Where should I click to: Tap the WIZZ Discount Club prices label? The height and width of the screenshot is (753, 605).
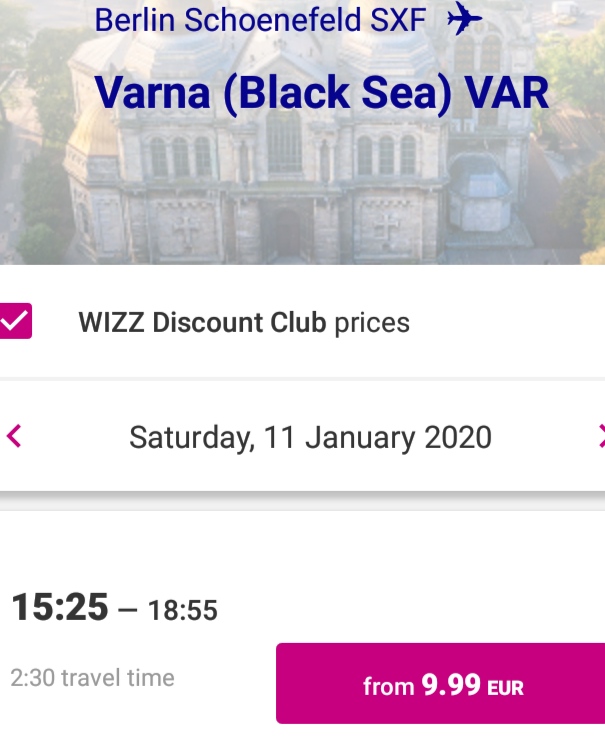point(244,322)
